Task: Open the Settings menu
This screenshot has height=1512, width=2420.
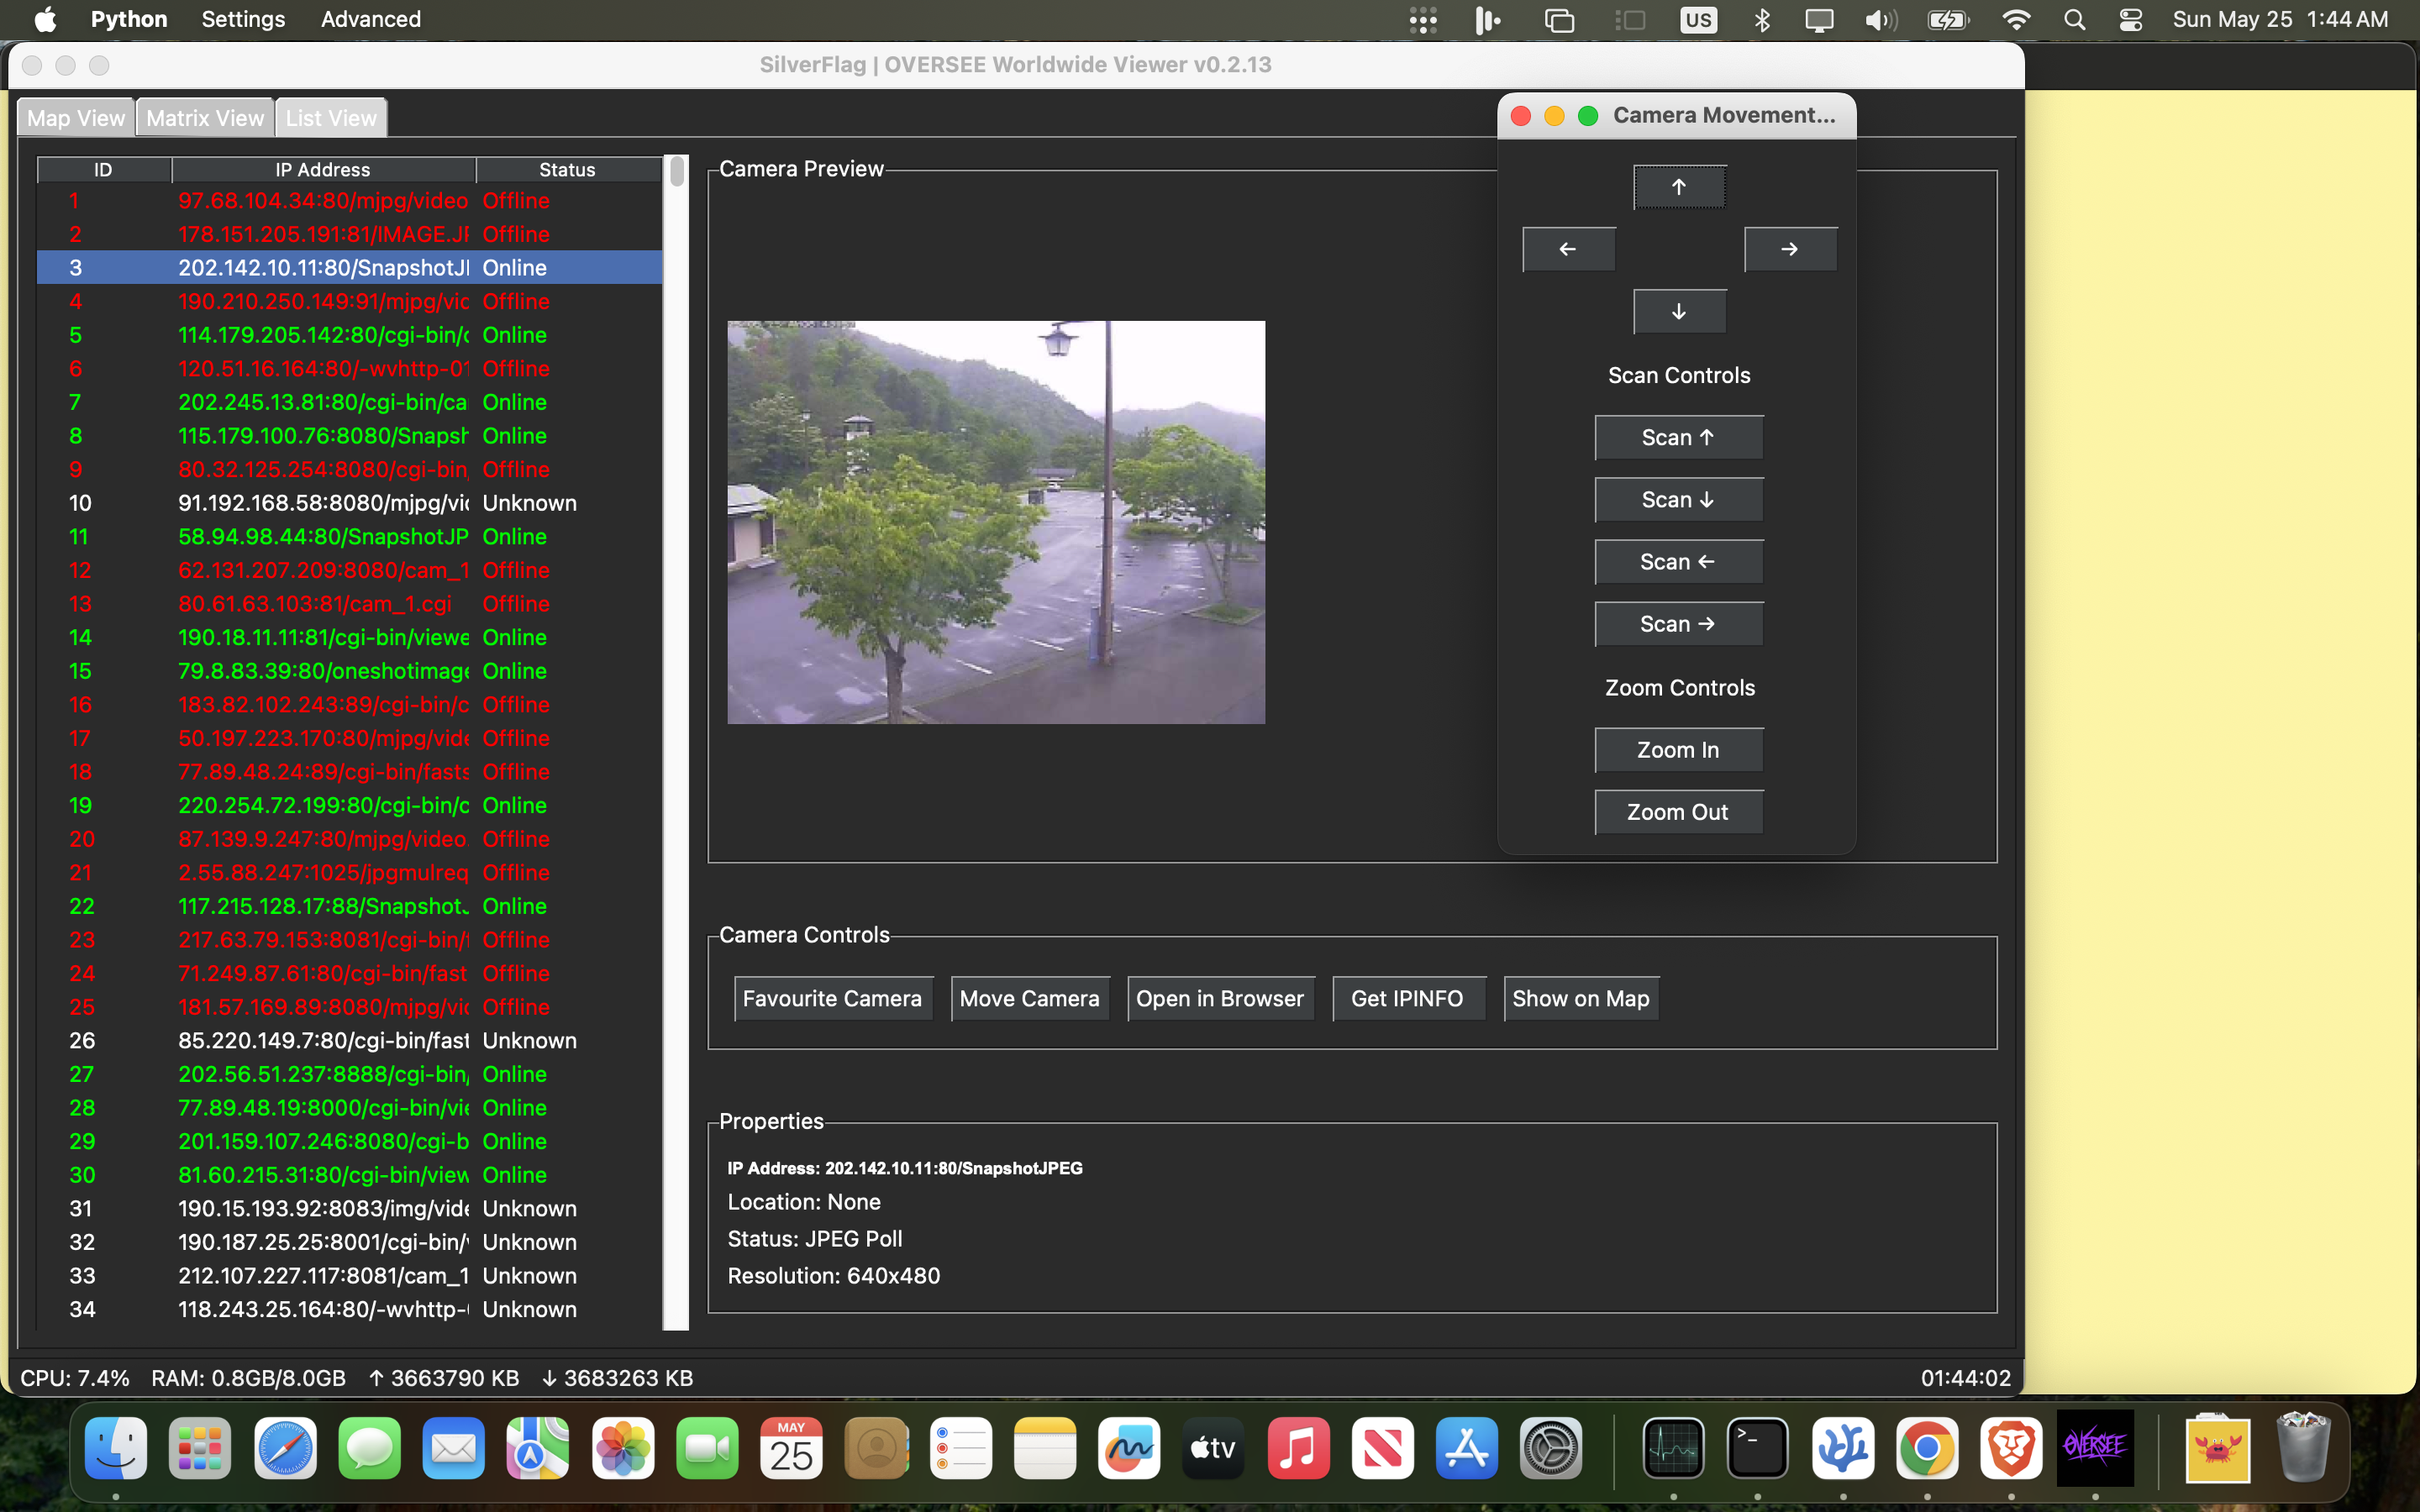Action: pos(243,19)
